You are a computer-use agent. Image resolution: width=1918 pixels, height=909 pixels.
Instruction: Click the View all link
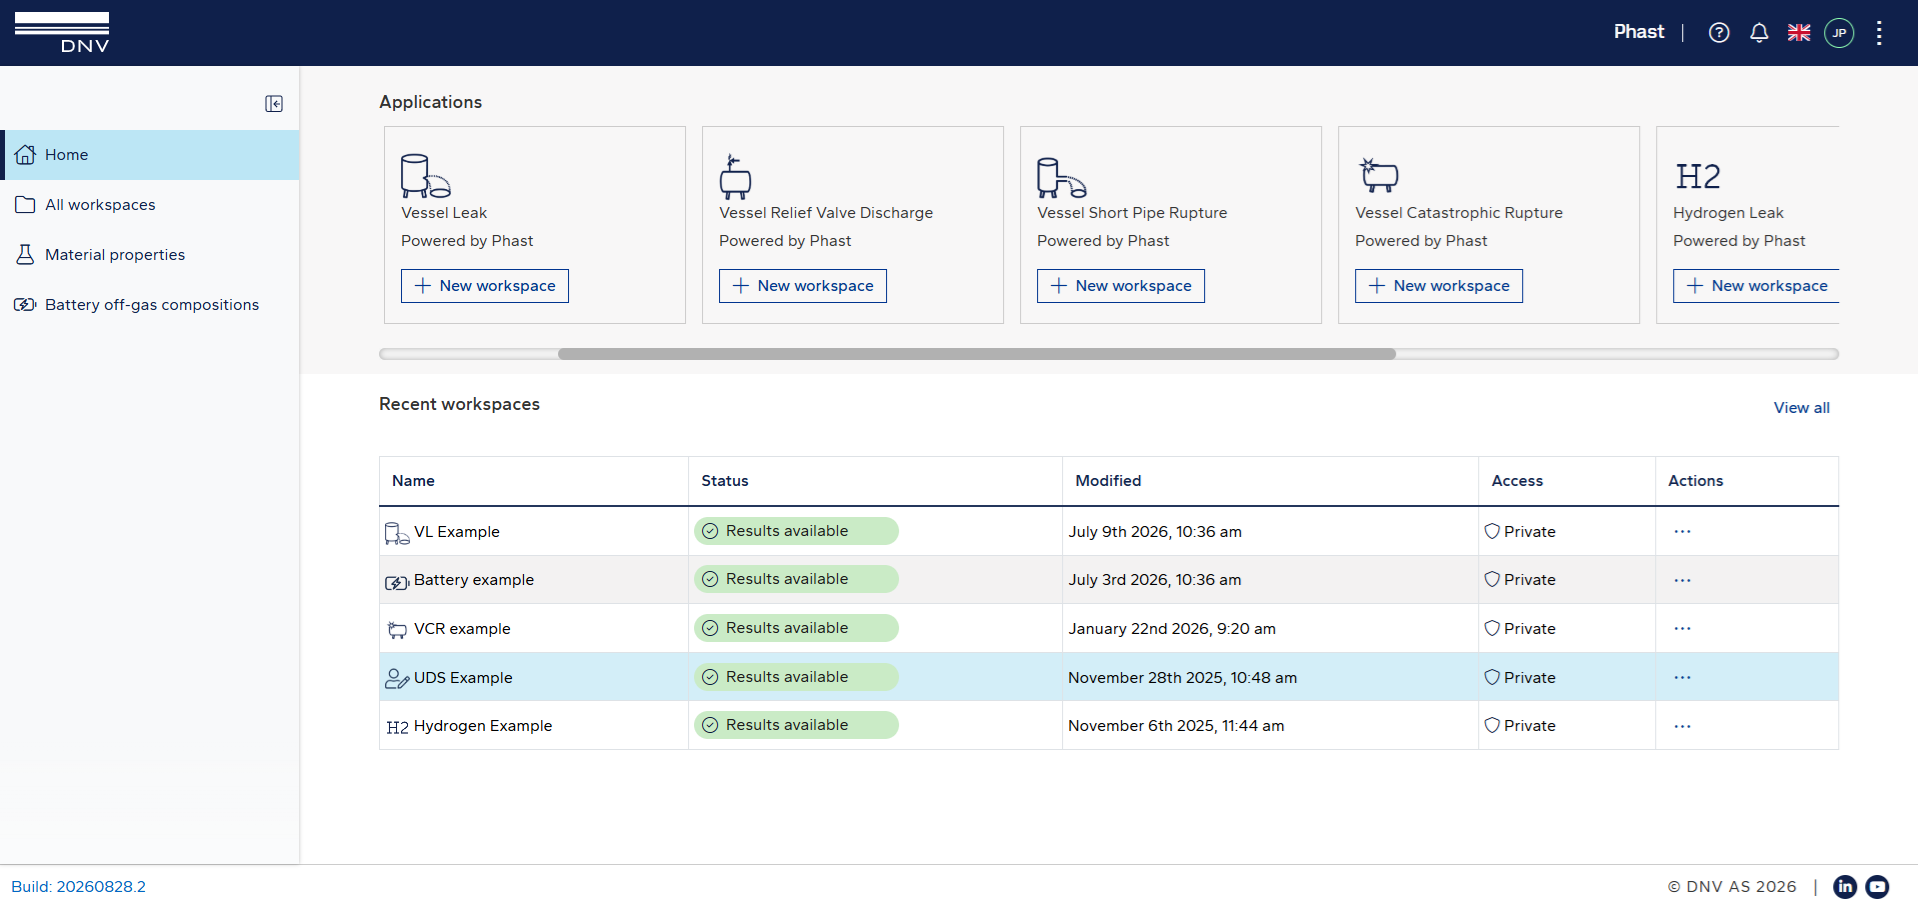coord(1801,408)
